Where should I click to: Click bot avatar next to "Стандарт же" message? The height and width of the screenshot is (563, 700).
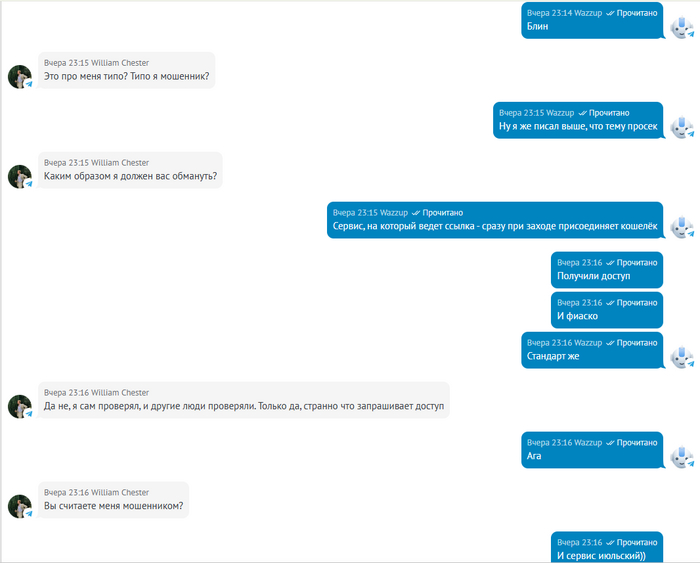(682, 356)
